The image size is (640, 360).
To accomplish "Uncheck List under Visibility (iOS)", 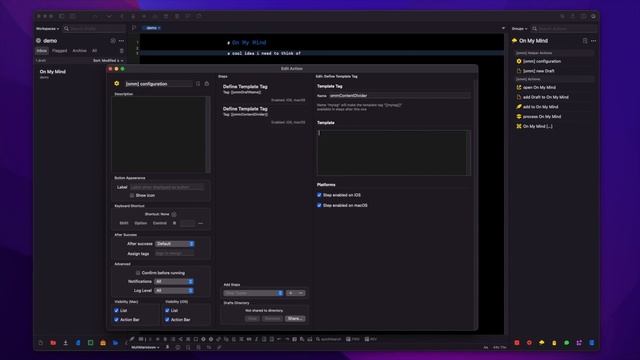I will coord(167,311).
